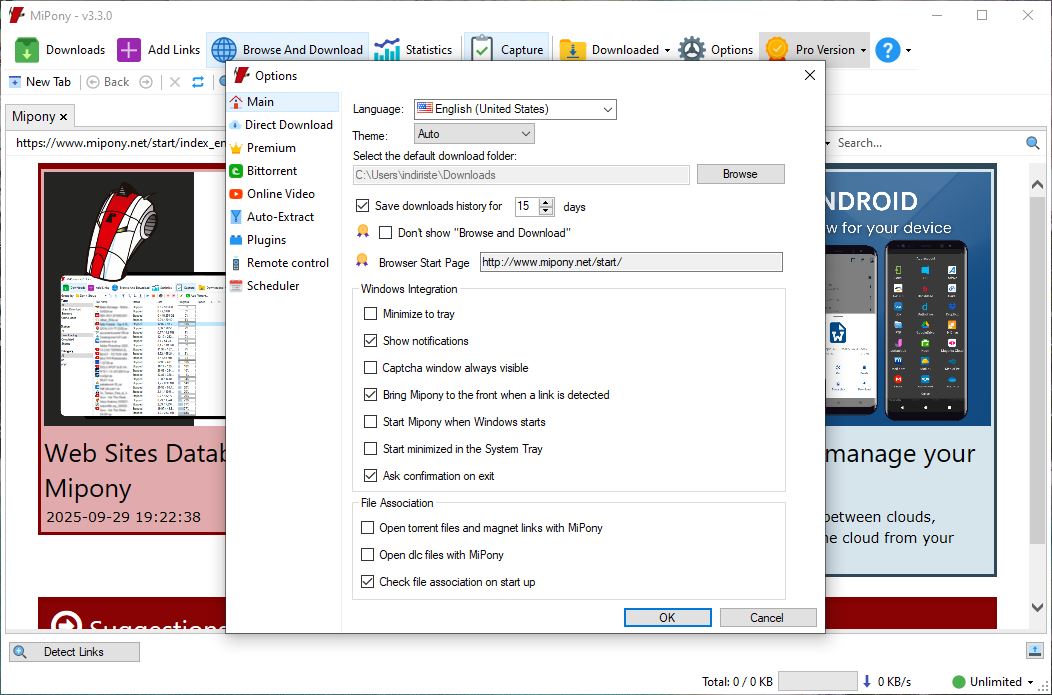This screenshot has width=1052, height=695.
Task: Open the Statistics chart icon
Action: [x=386, y=50]
